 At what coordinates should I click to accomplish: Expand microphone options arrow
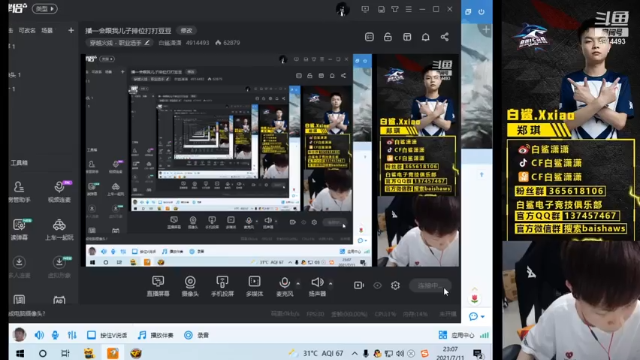coord(298,283)
